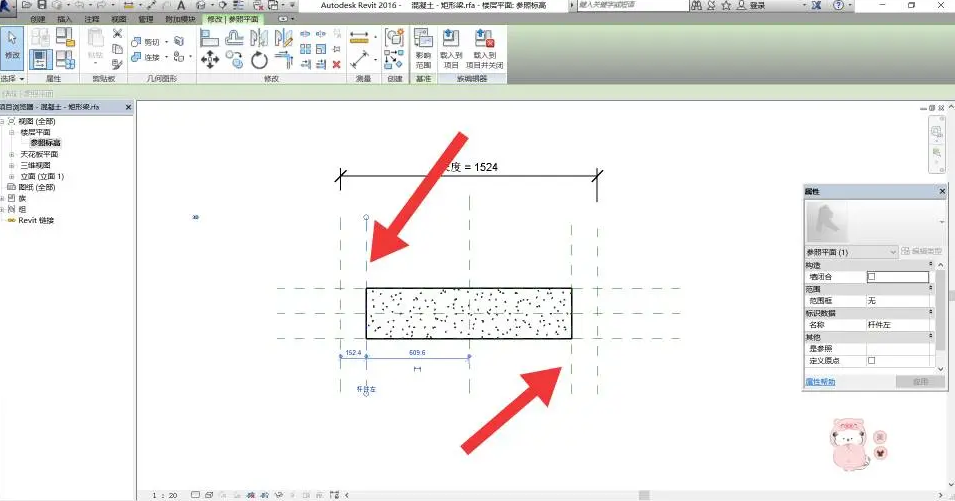
Task: Toggle the 墙闭合 (wall closure) checkbox
Action: [x=871, y=276]
